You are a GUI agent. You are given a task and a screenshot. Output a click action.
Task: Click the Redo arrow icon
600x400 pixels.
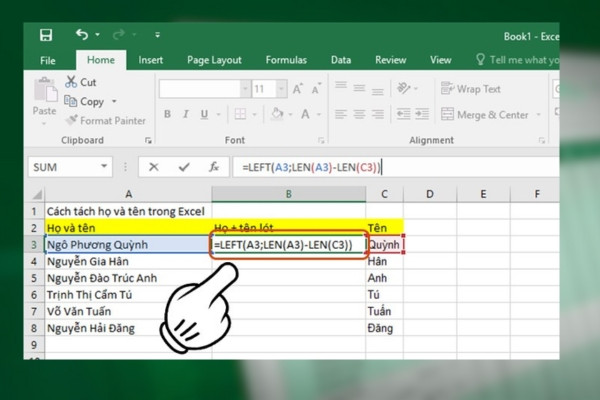click(119, 35)
